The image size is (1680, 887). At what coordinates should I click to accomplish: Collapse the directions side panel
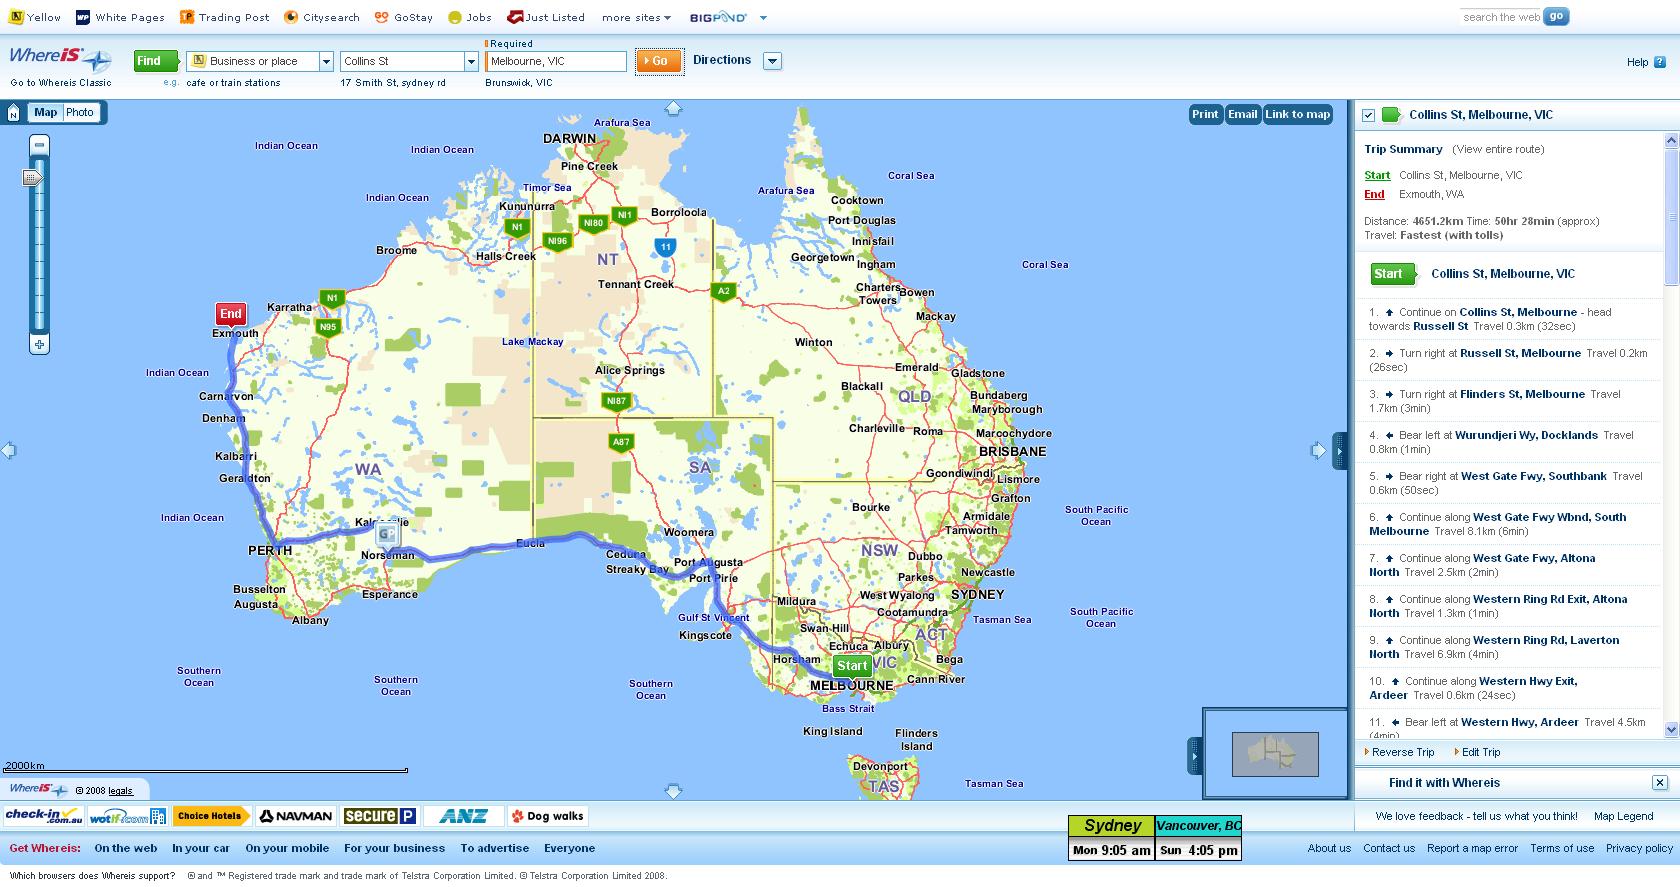[1340, 452]
